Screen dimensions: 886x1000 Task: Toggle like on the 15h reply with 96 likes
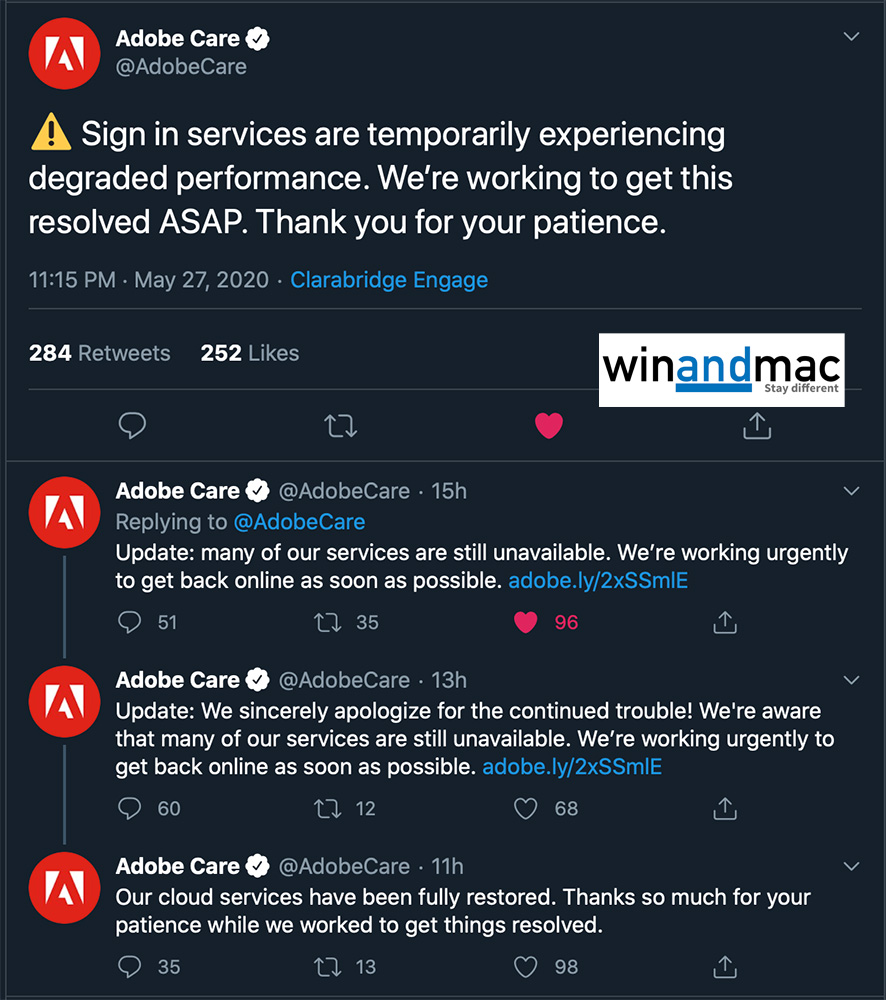(526, 622)
